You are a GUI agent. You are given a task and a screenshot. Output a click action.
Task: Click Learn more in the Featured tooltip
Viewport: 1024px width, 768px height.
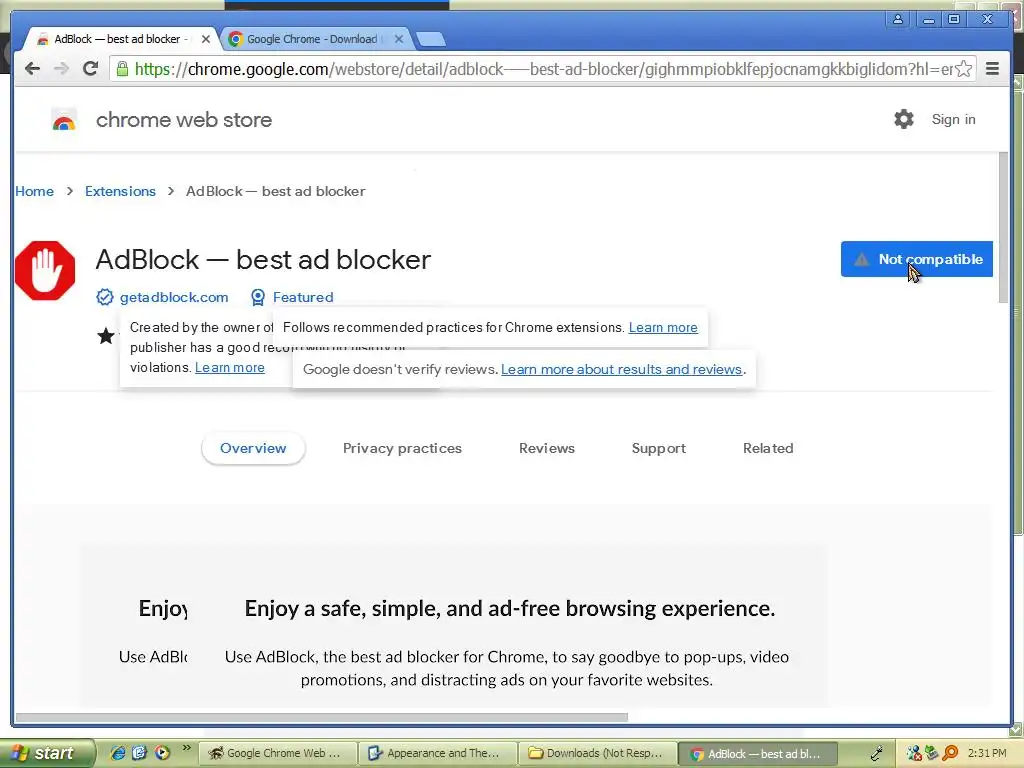663,327
